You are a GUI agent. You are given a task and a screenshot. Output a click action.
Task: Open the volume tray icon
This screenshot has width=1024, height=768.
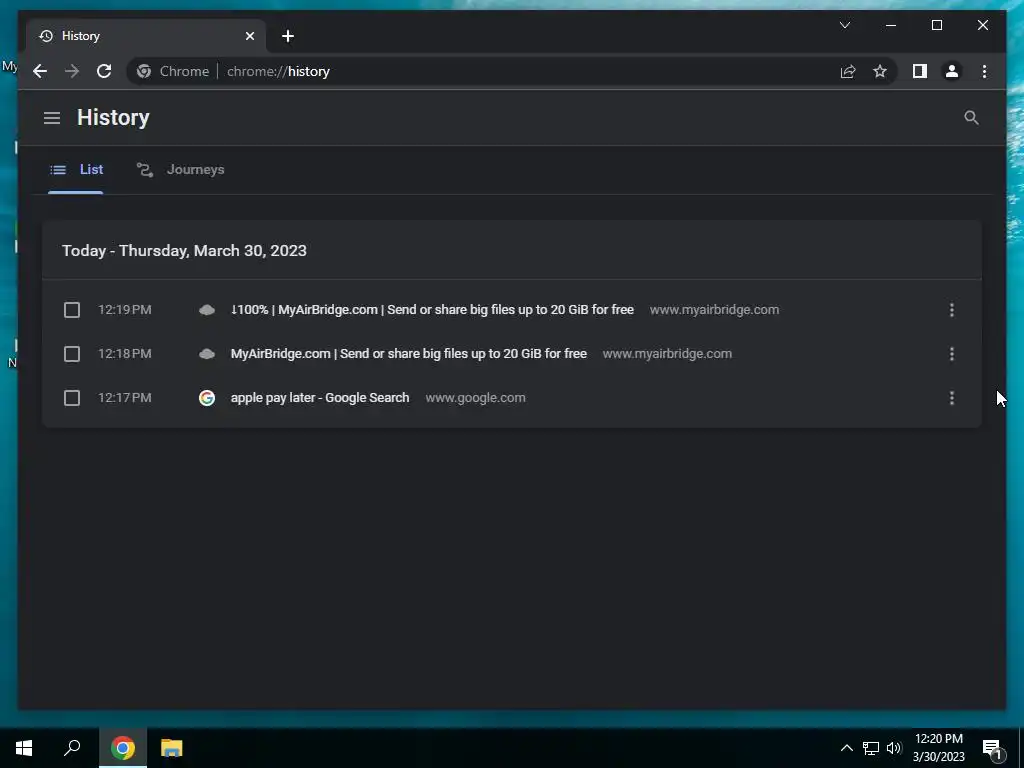[x=894, y=748]
